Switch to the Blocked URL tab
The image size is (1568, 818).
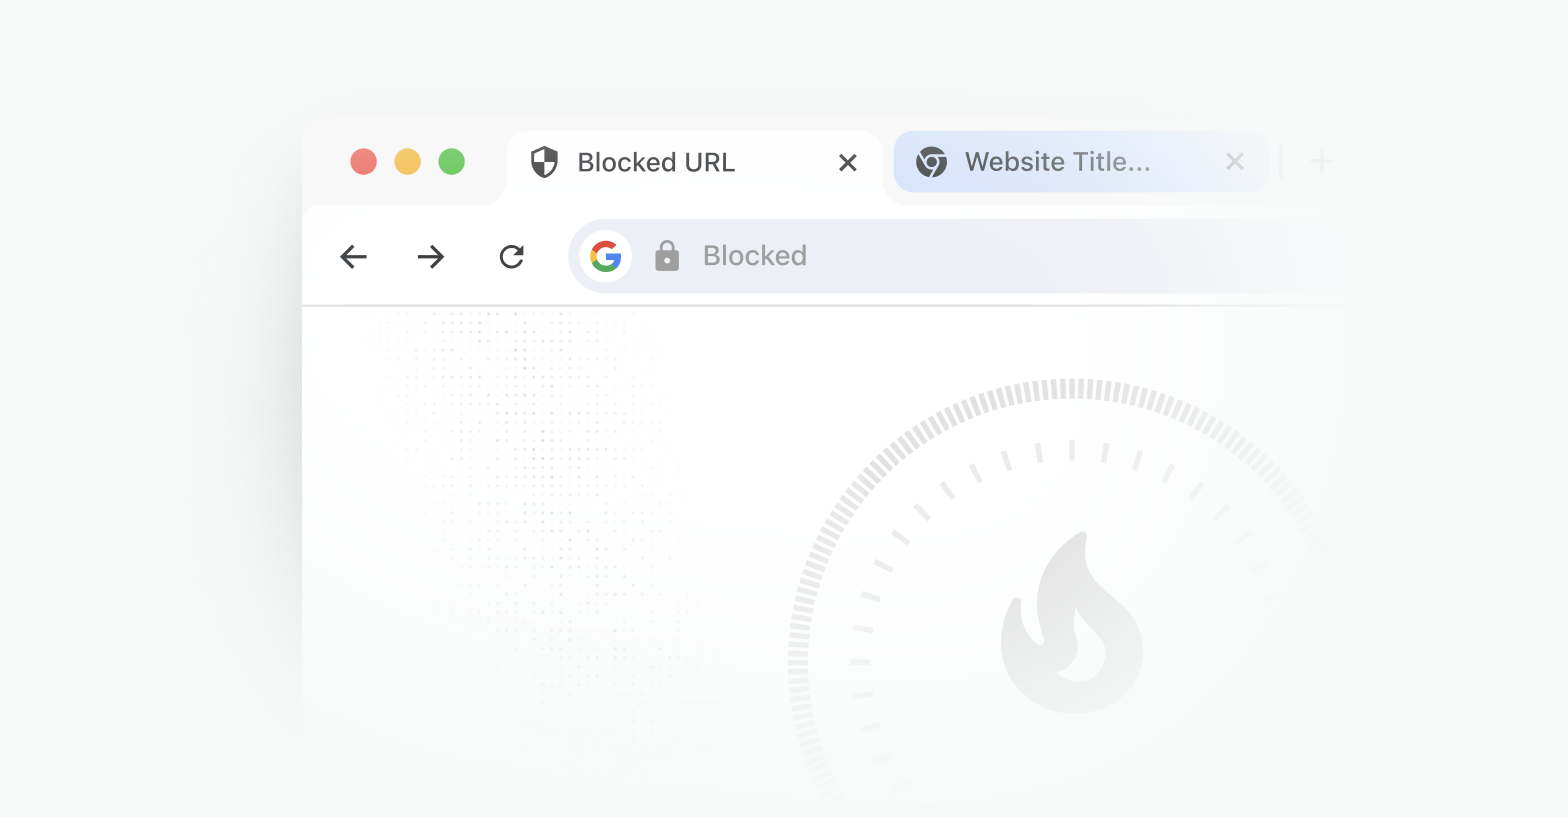tap(656, 162)
